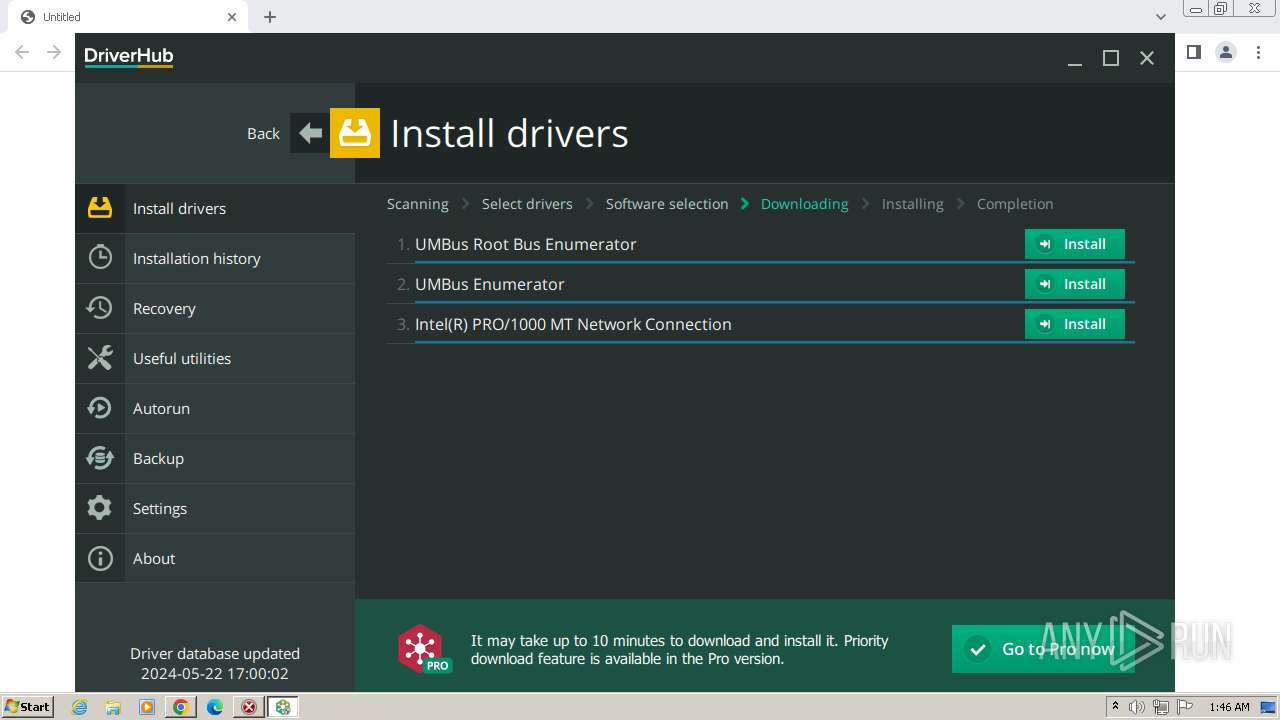Viewport: 1280px width, 720px height.
Task: Install UMBus Enumerator driver
Action: 1075,284
